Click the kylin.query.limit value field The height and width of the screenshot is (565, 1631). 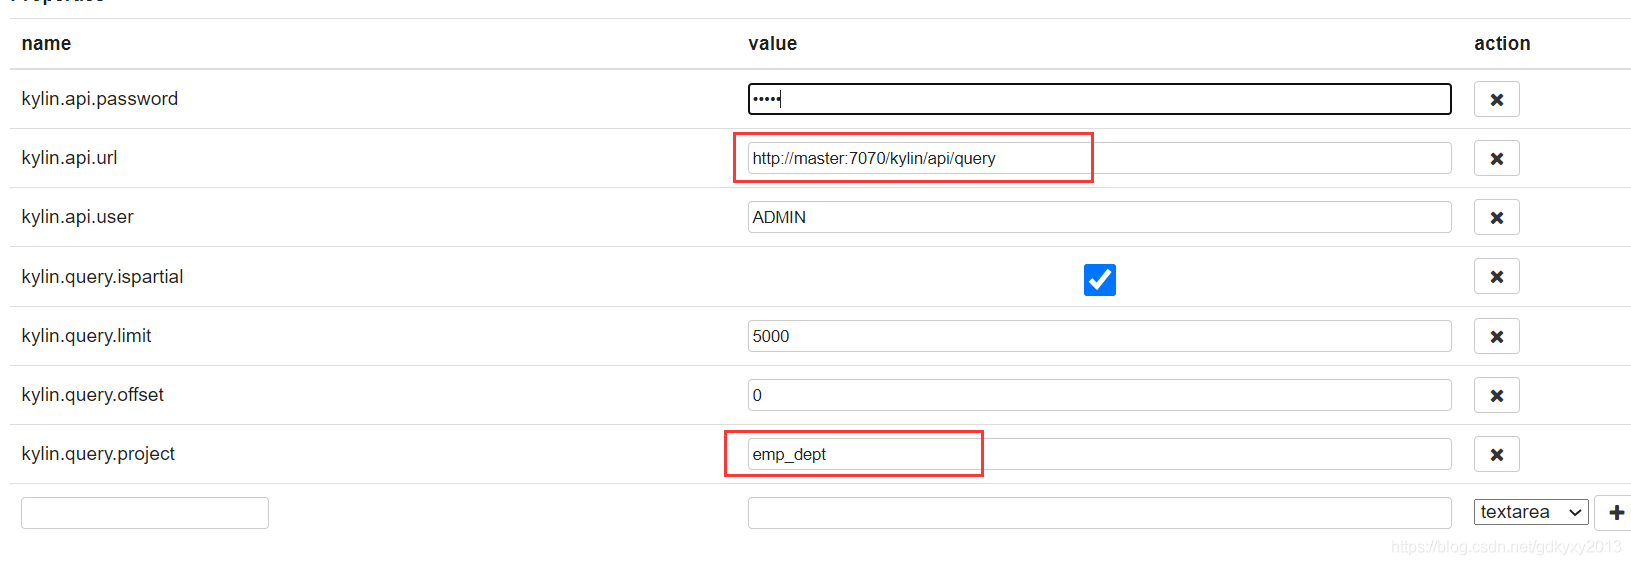[1099, 336]
